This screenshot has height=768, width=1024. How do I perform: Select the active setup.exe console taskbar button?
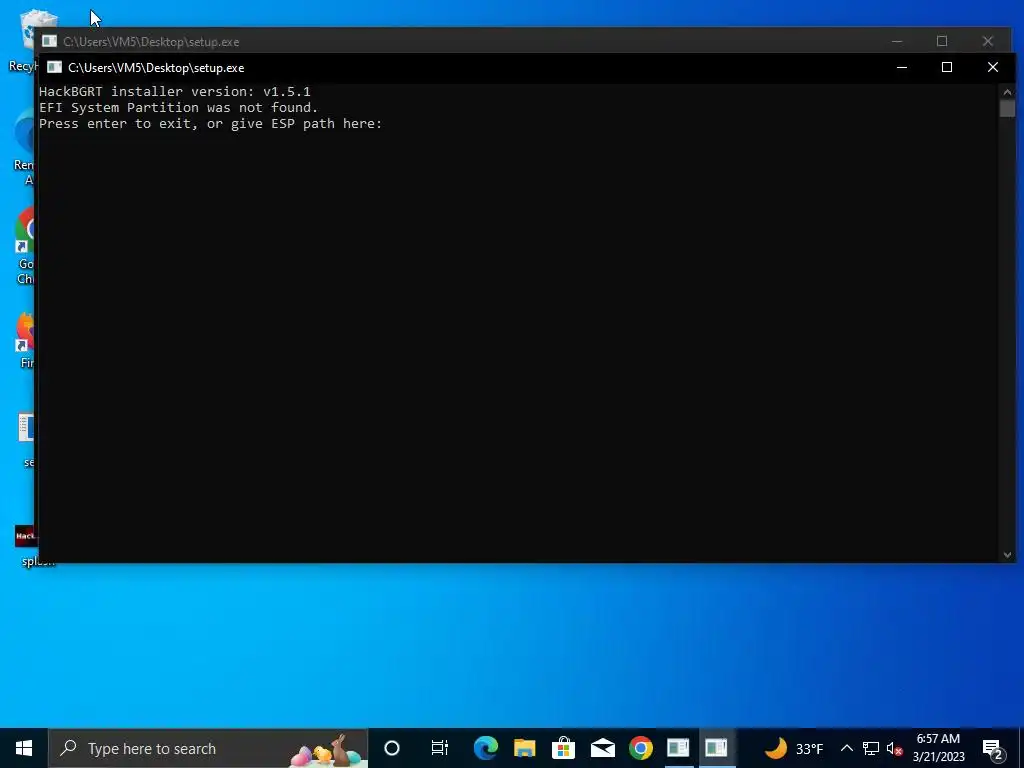(716, 748)
